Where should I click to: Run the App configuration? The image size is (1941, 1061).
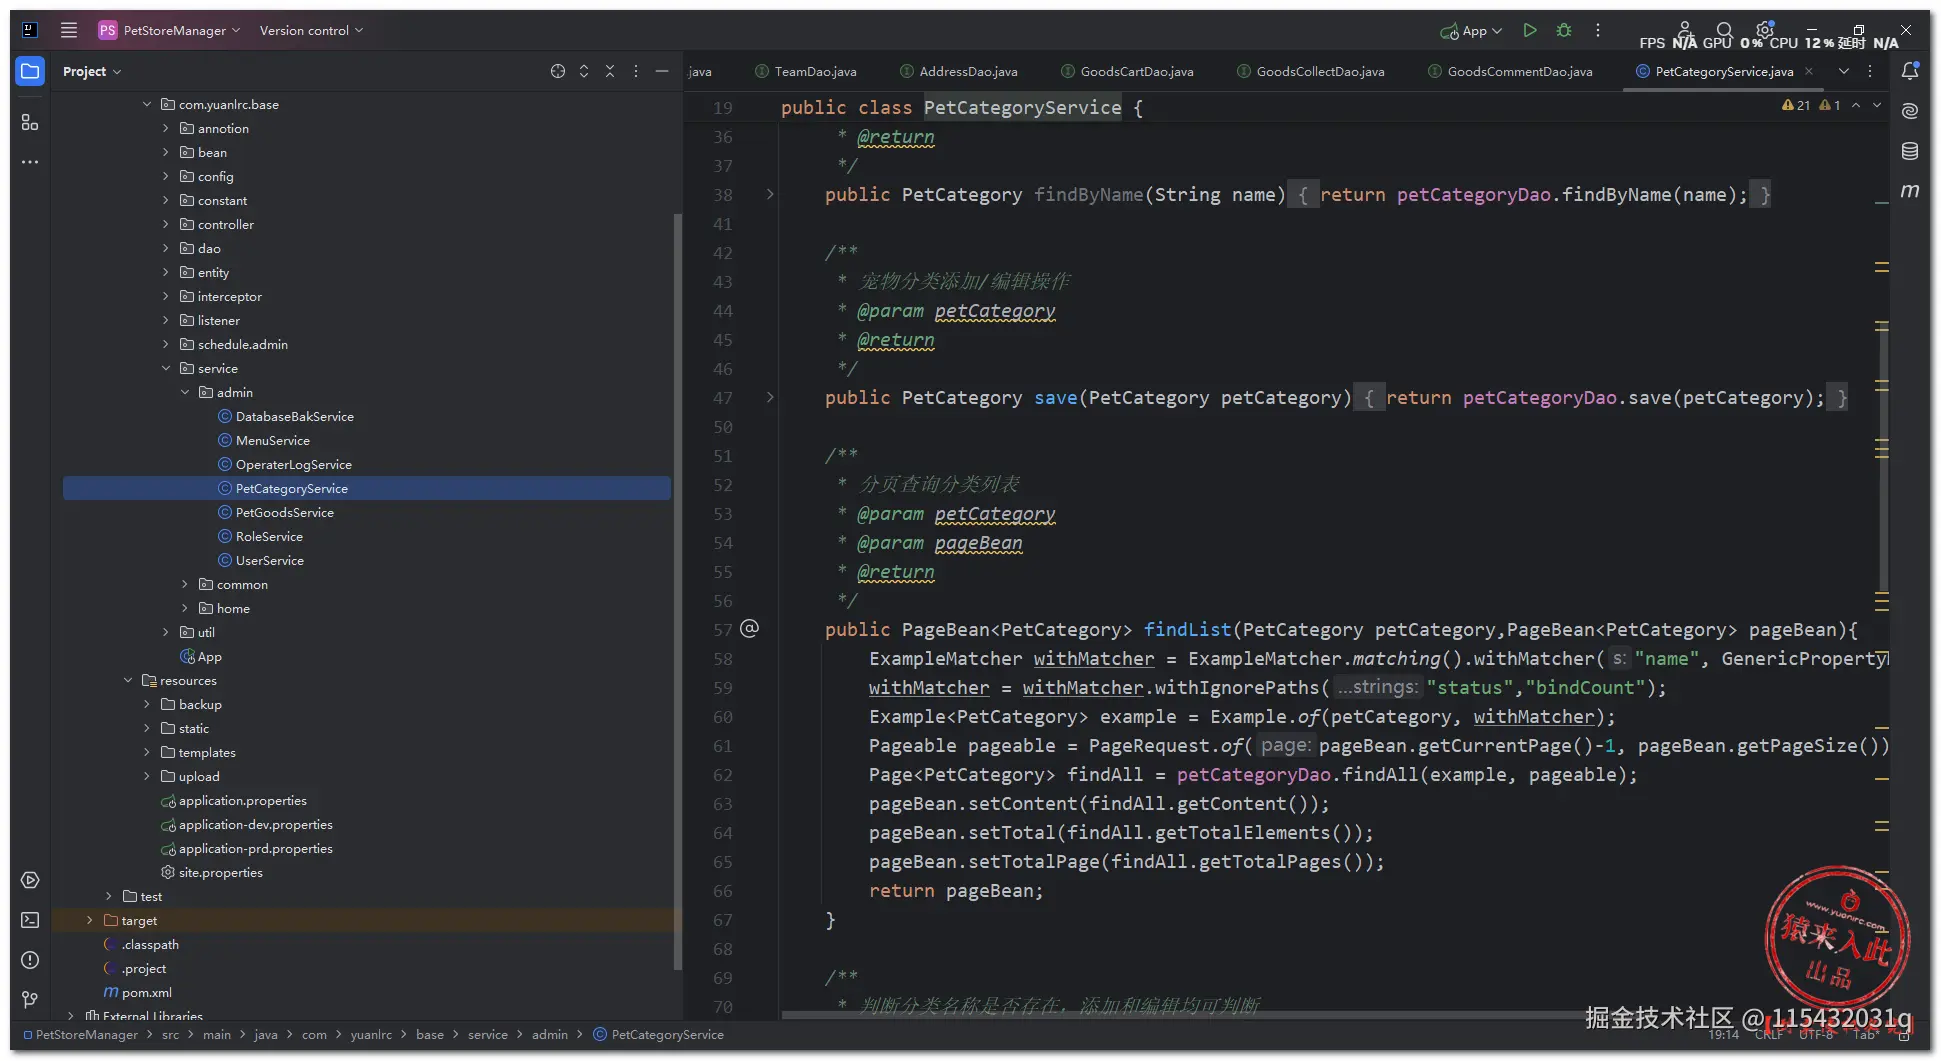click(x=1529, y=30)
